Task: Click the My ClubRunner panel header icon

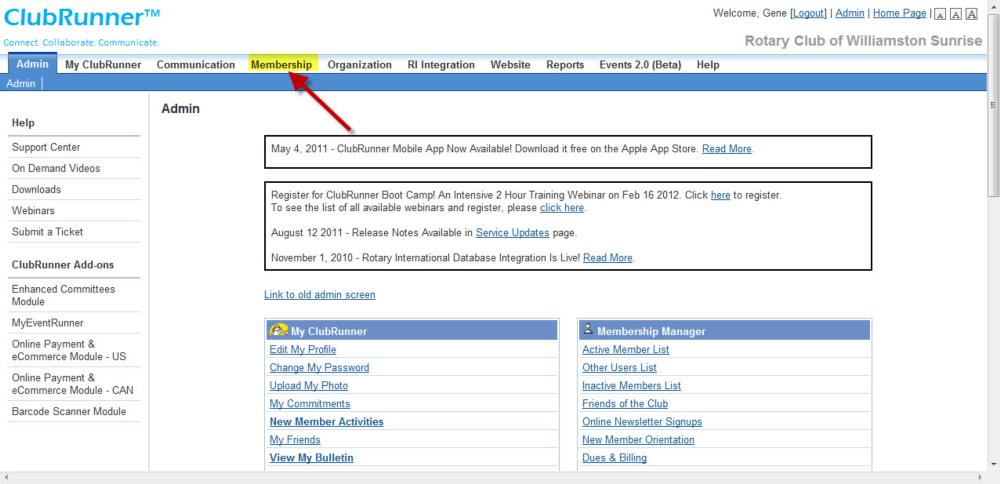Action: [x=279, y=330]
